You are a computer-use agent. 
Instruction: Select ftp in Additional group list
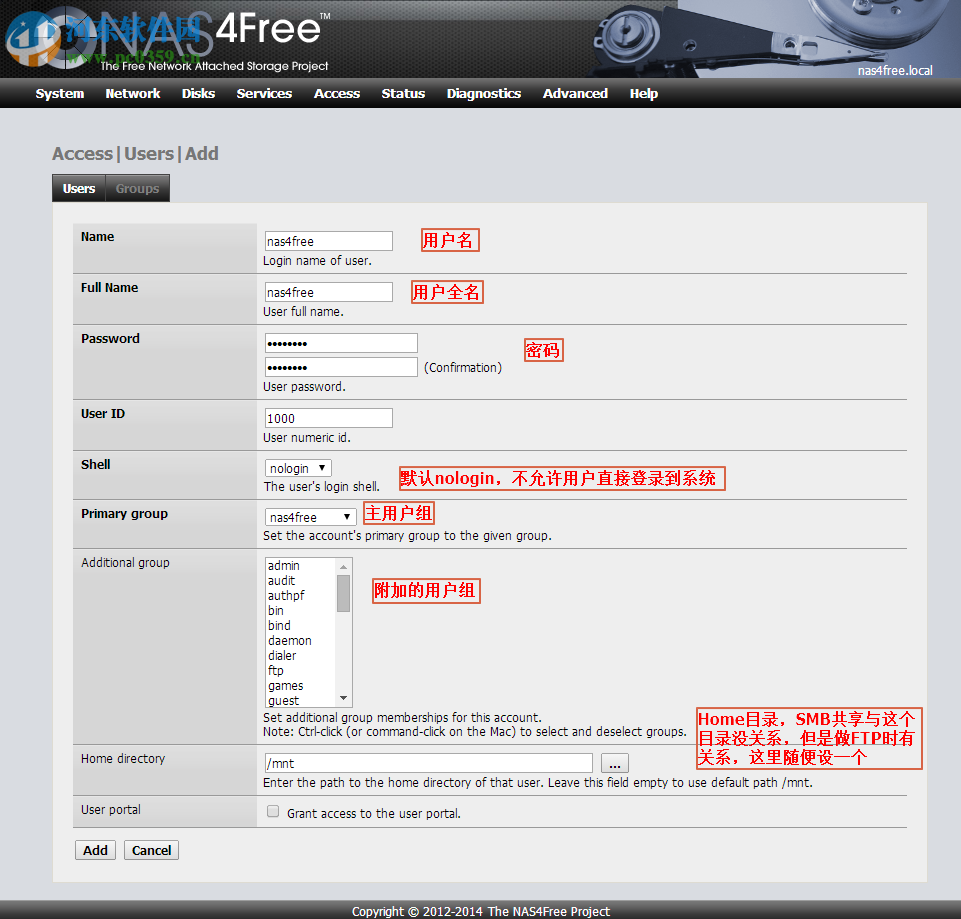pos(300,671)
